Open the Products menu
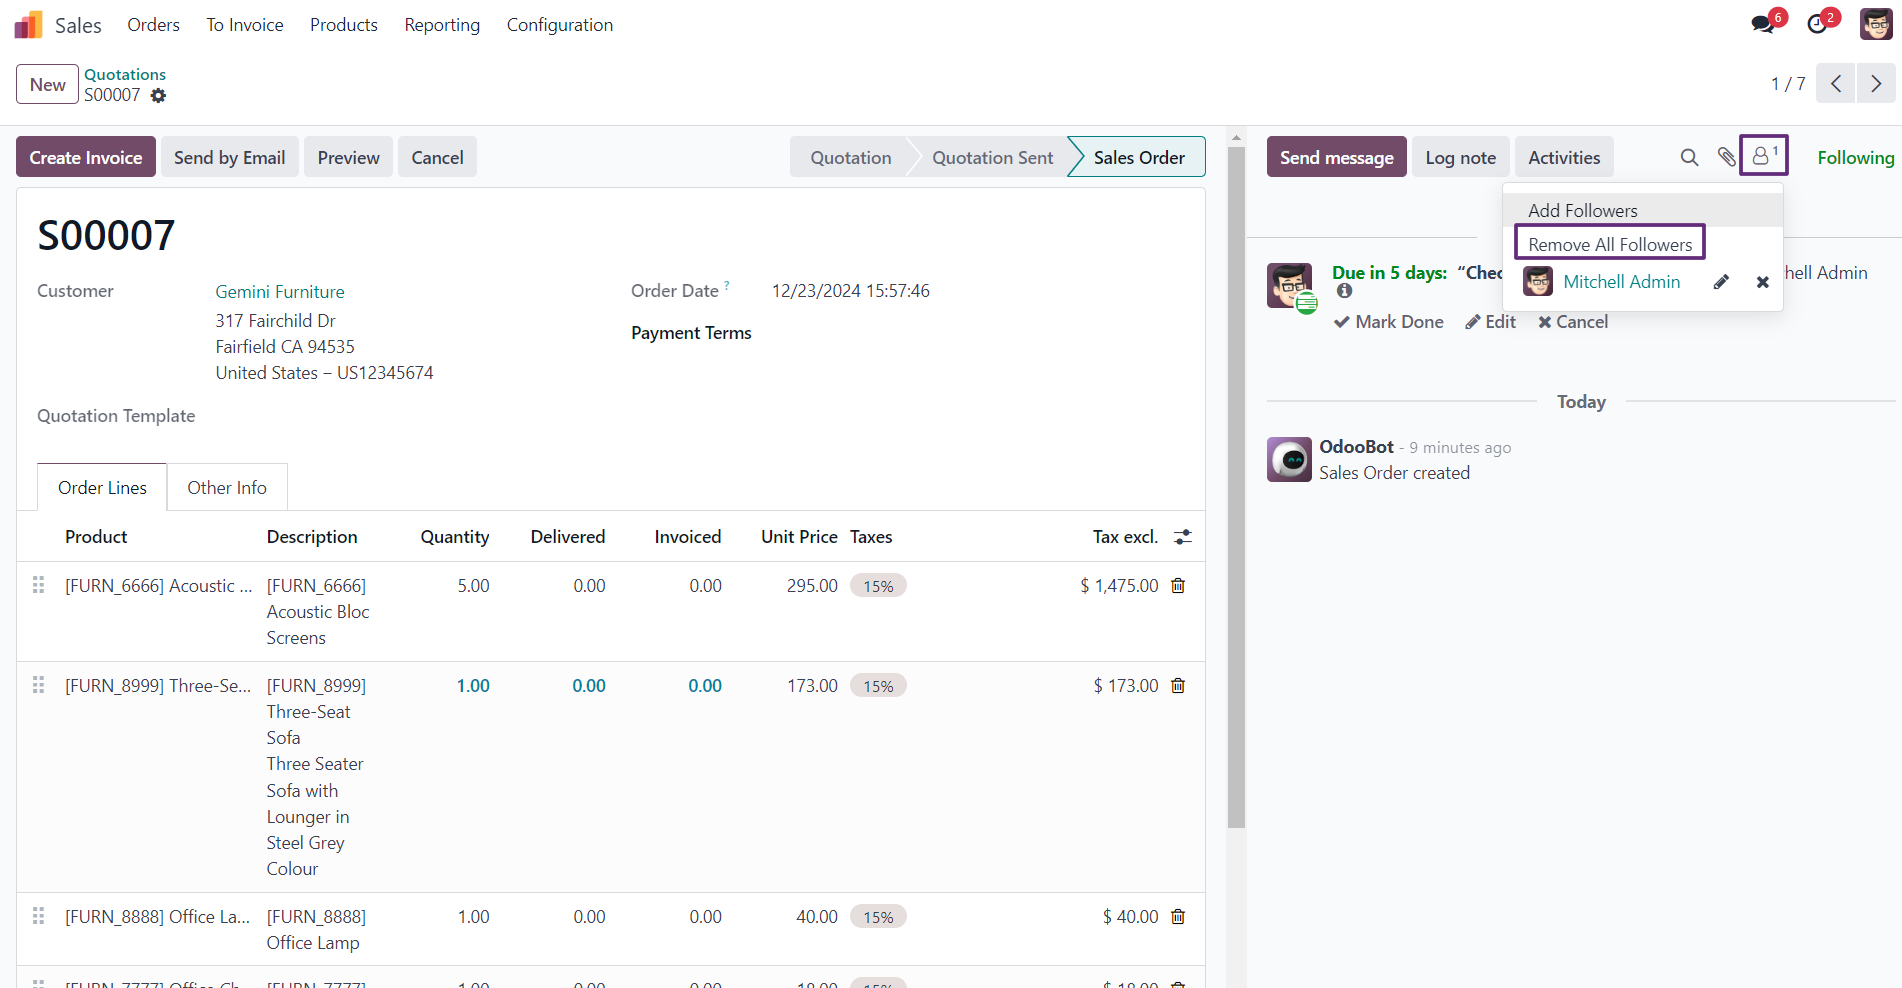The width and height of the screenshot is (1902, 988). [x=344, y=25]
